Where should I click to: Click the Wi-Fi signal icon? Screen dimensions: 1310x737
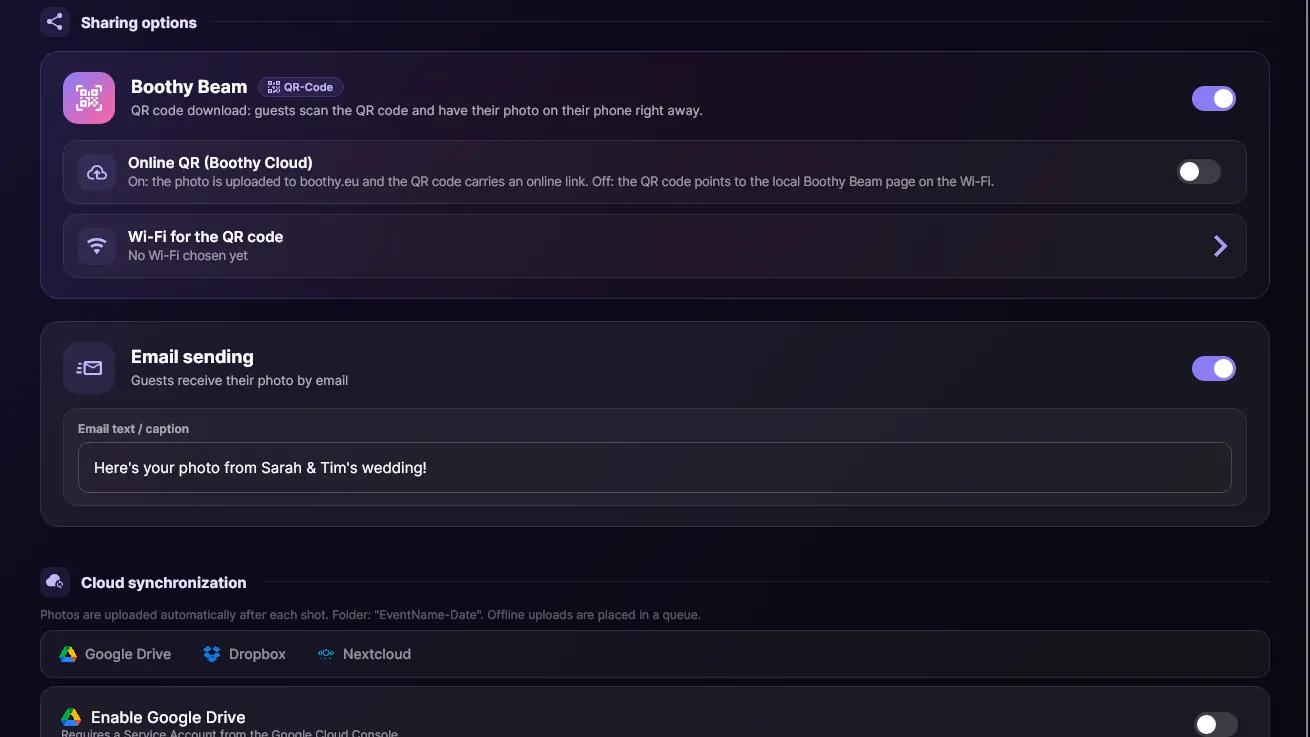97,246
